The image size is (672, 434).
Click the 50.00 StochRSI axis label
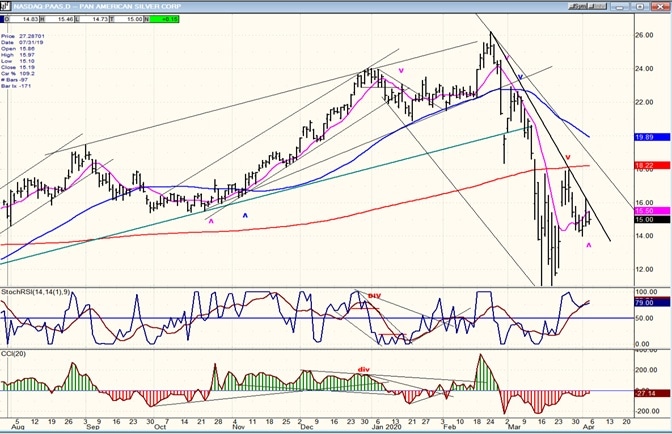pyautogui.click(x=645, y=318)
